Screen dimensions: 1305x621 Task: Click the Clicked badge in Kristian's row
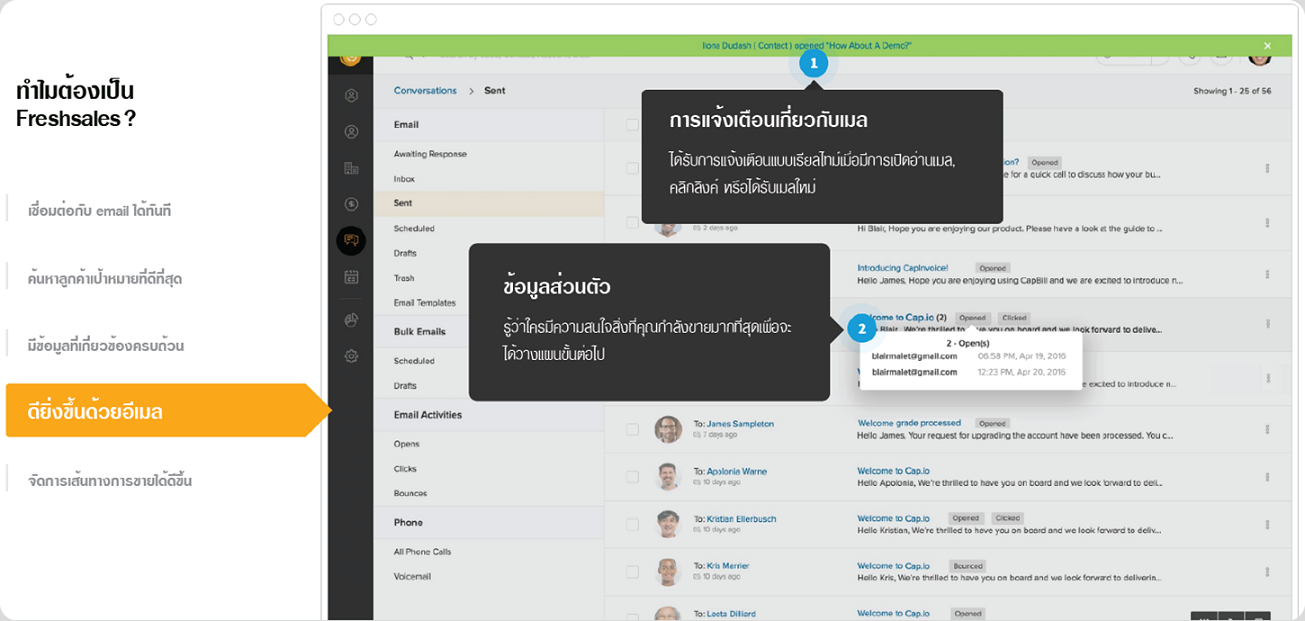(1007, 518)
